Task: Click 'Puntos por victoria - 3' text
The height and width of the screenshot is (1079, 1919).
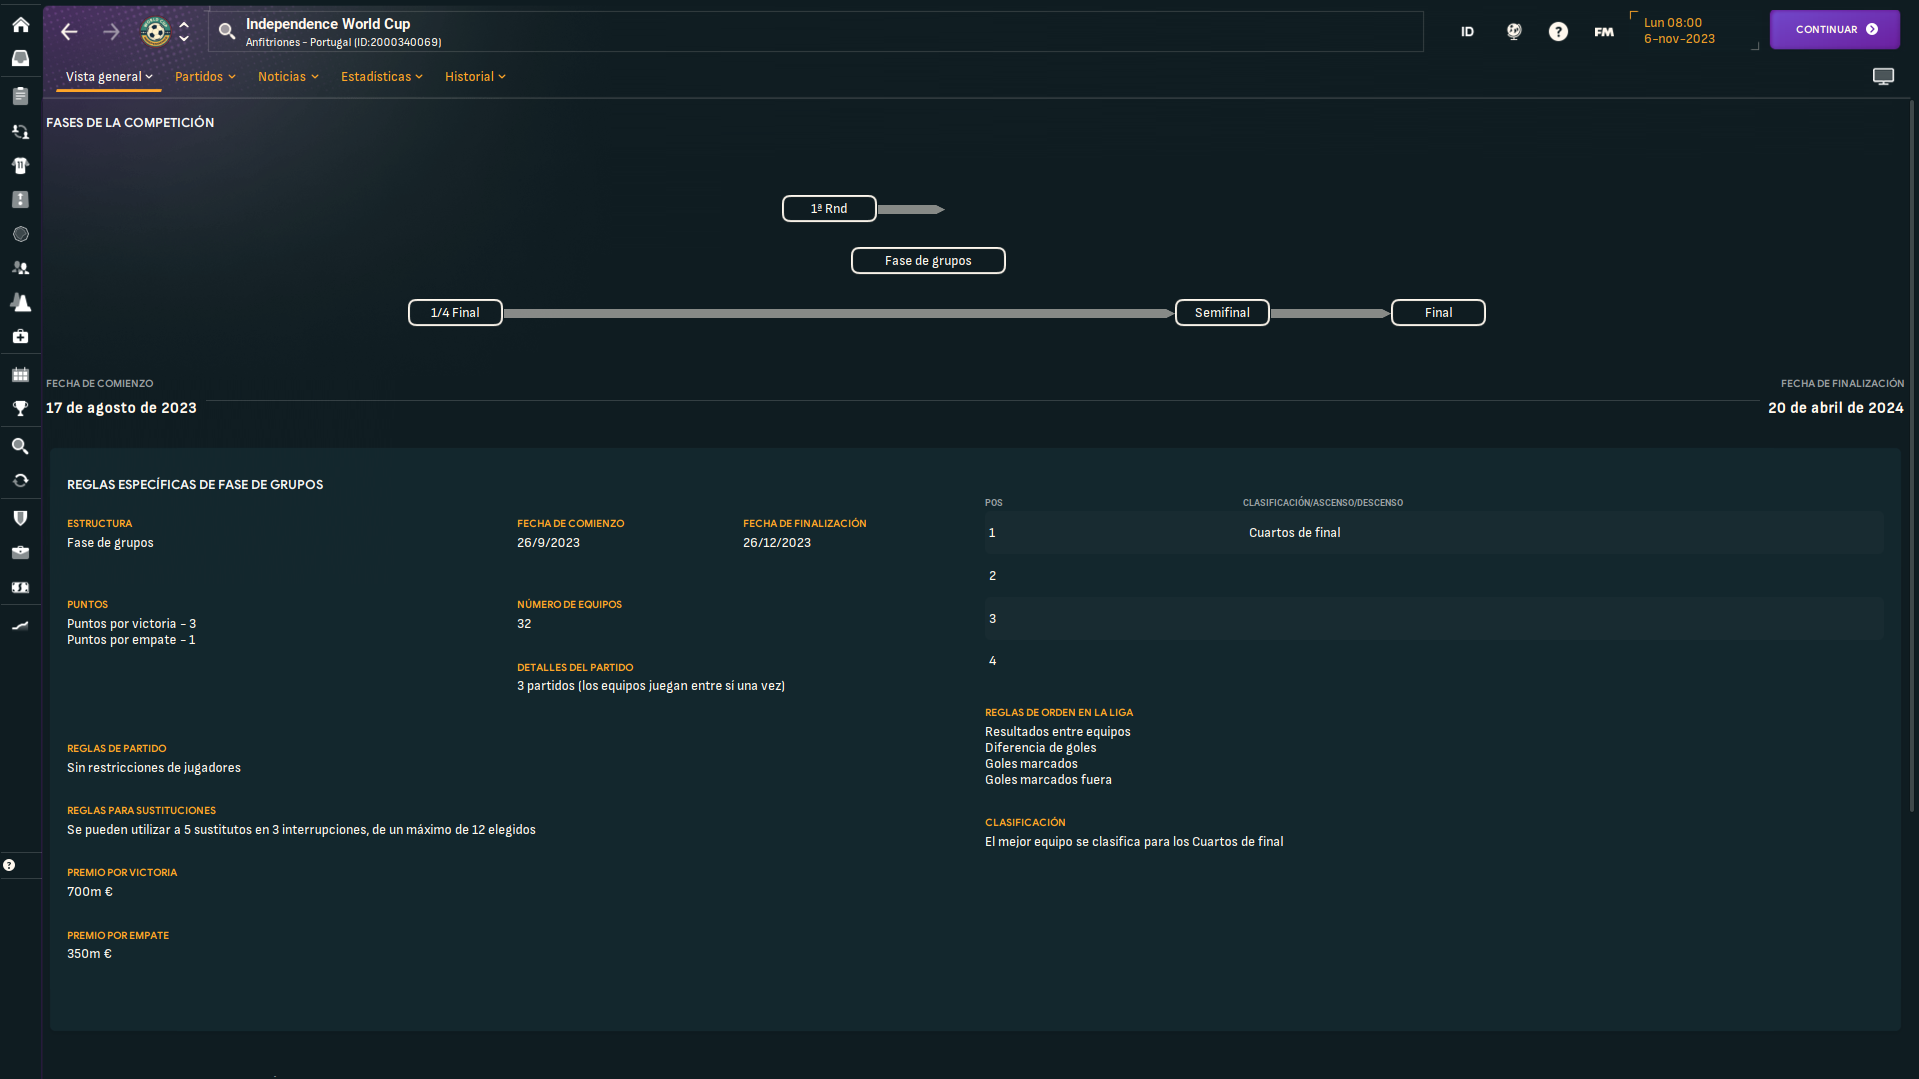Action: tap(131, 624)
